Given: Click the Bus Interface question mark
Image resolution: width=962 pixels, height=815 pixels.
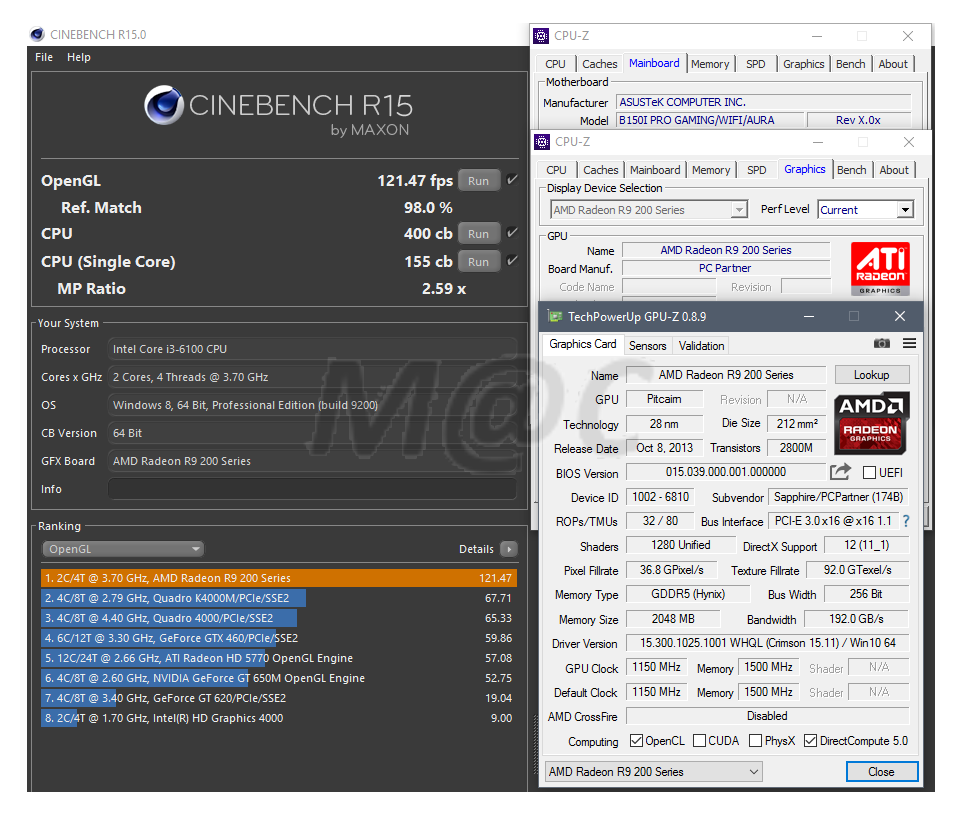Looking at the screenshot, I should [906, 521].
